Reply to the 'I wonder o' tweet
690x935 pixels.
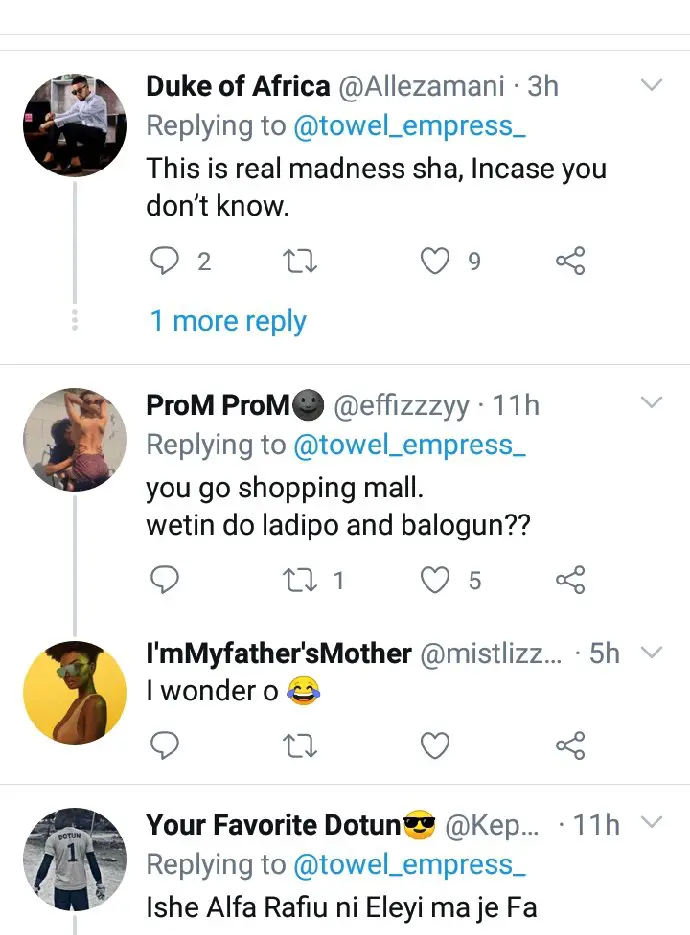(x=164, y=745)
